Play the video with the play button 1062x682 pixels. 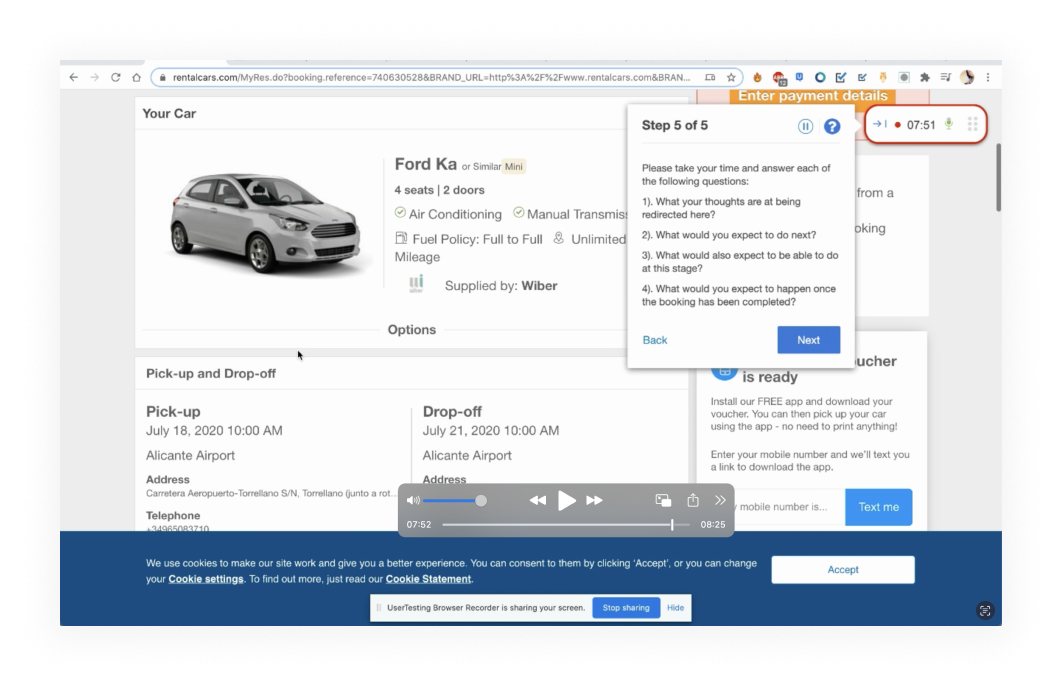[566, 500]
